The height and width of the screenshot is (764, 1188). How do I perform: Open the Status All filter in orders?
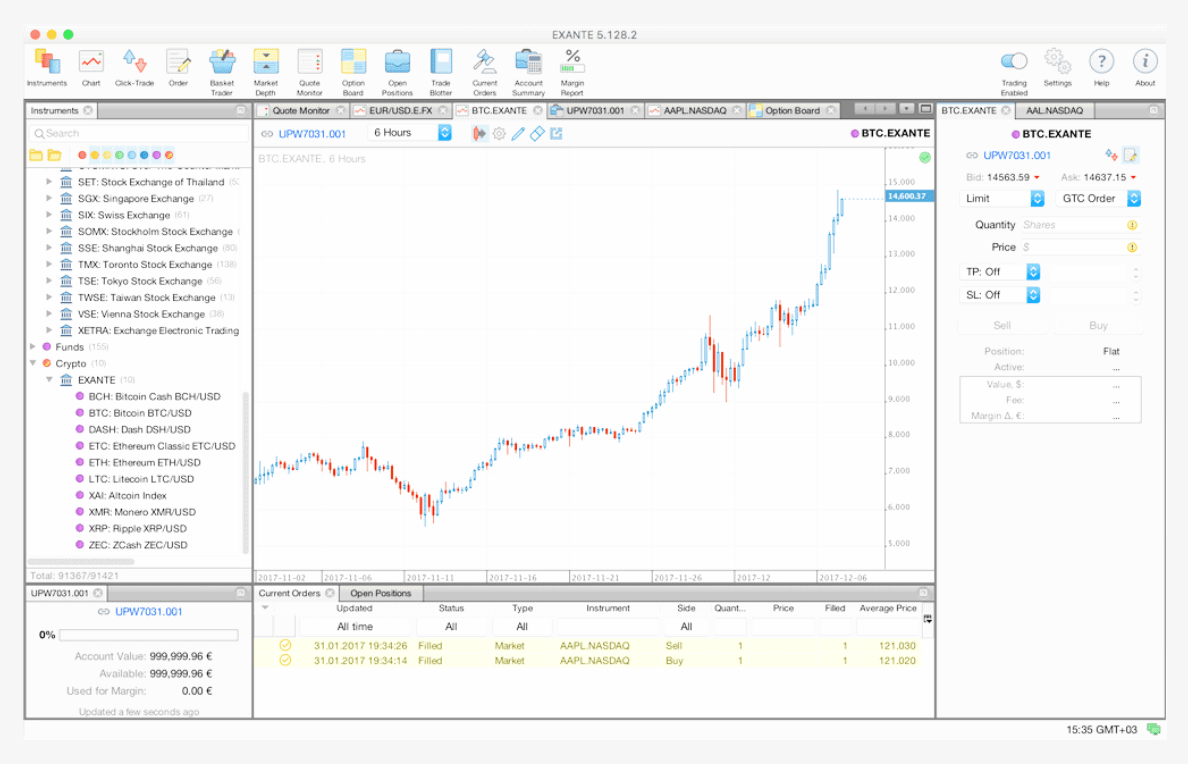point(451,627)
